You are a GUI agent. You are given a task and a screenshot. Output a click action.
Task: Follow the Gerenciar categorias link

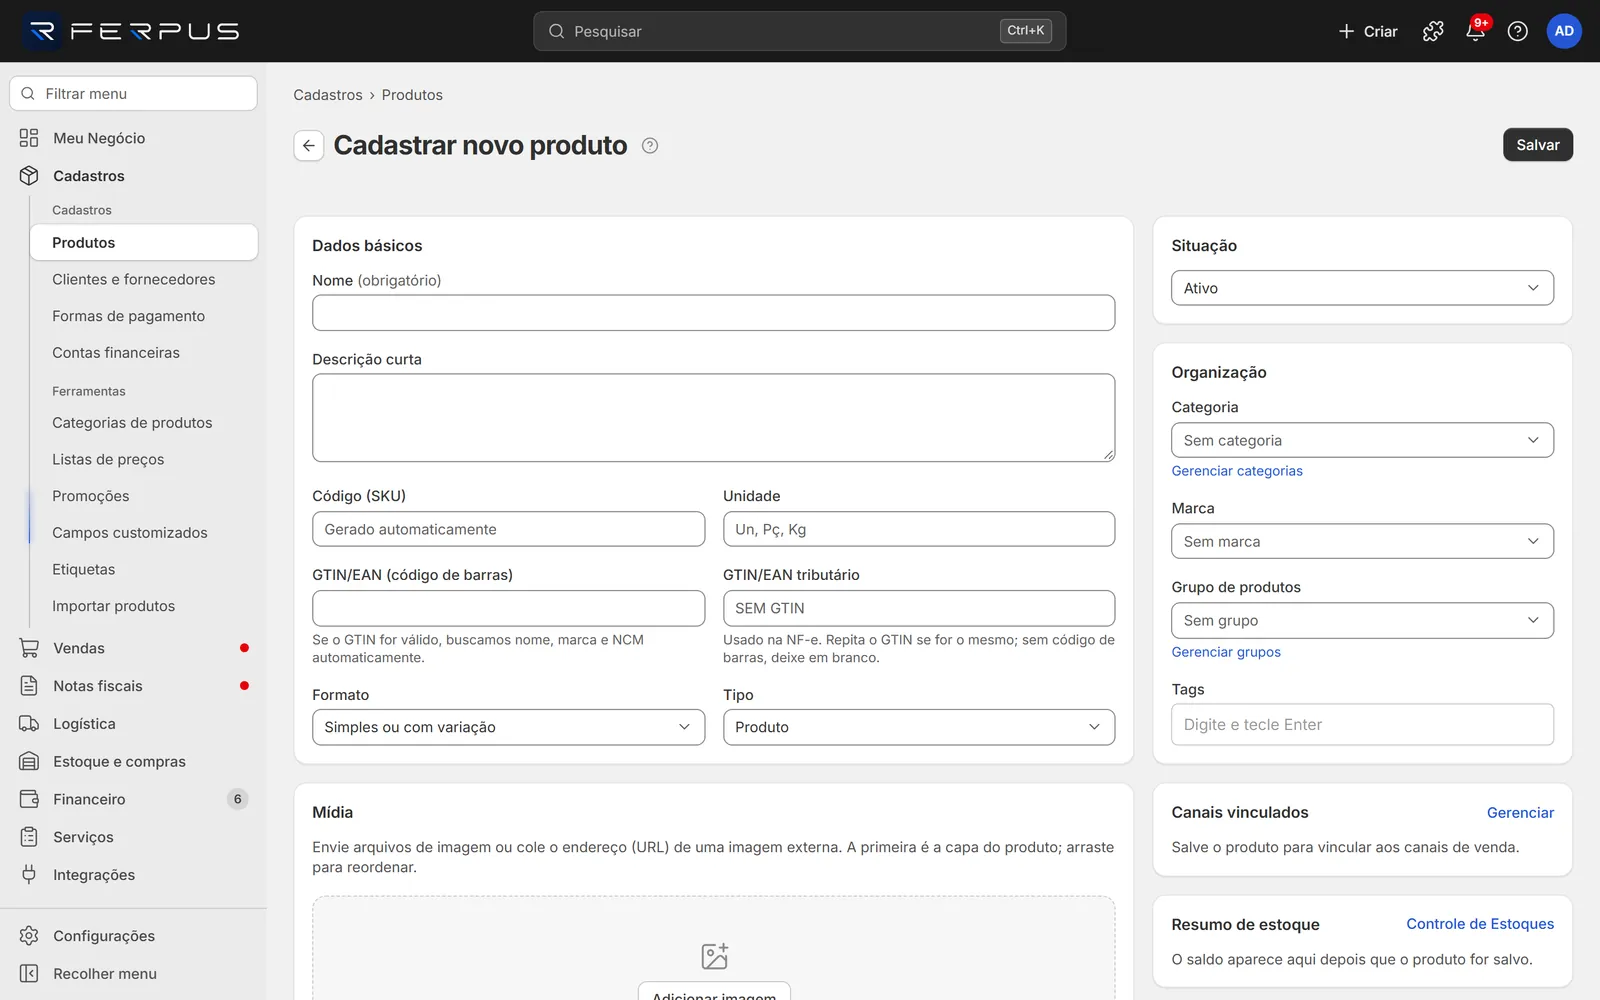pyautogui.click(x=1237, y=471)
